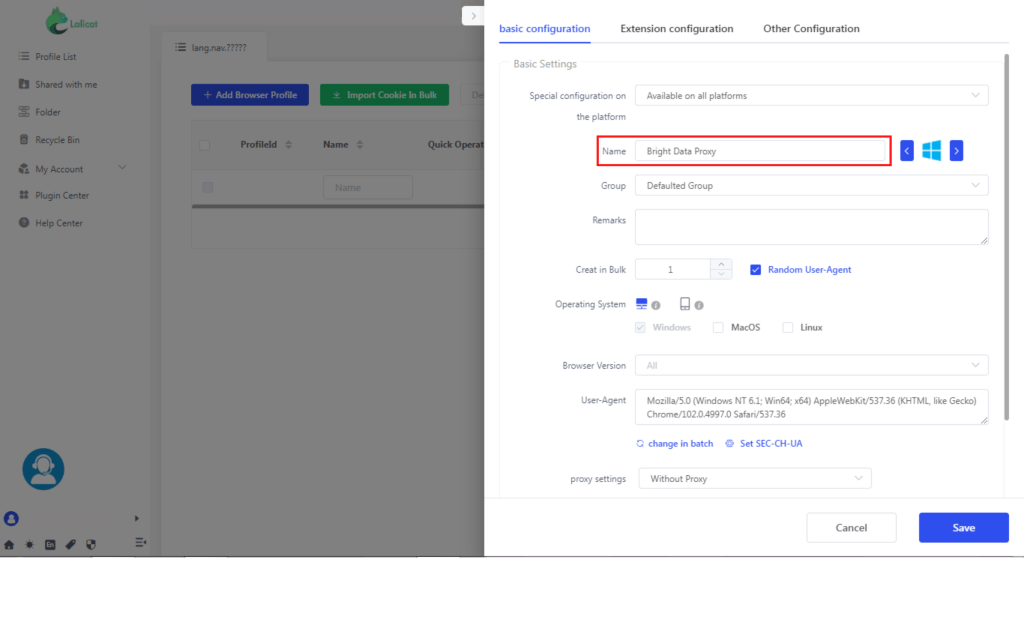Select the mobile operating system icon
Screen dimensions: 1024x640
coord(687,302)
